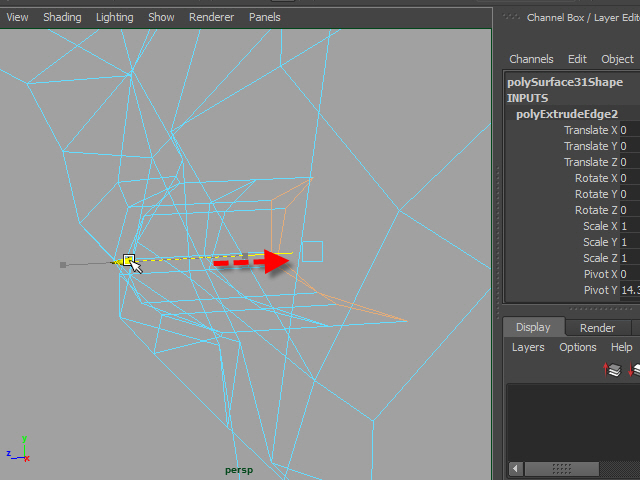
Task: Click the Rotate Y value field
Action: pos(630,194)
